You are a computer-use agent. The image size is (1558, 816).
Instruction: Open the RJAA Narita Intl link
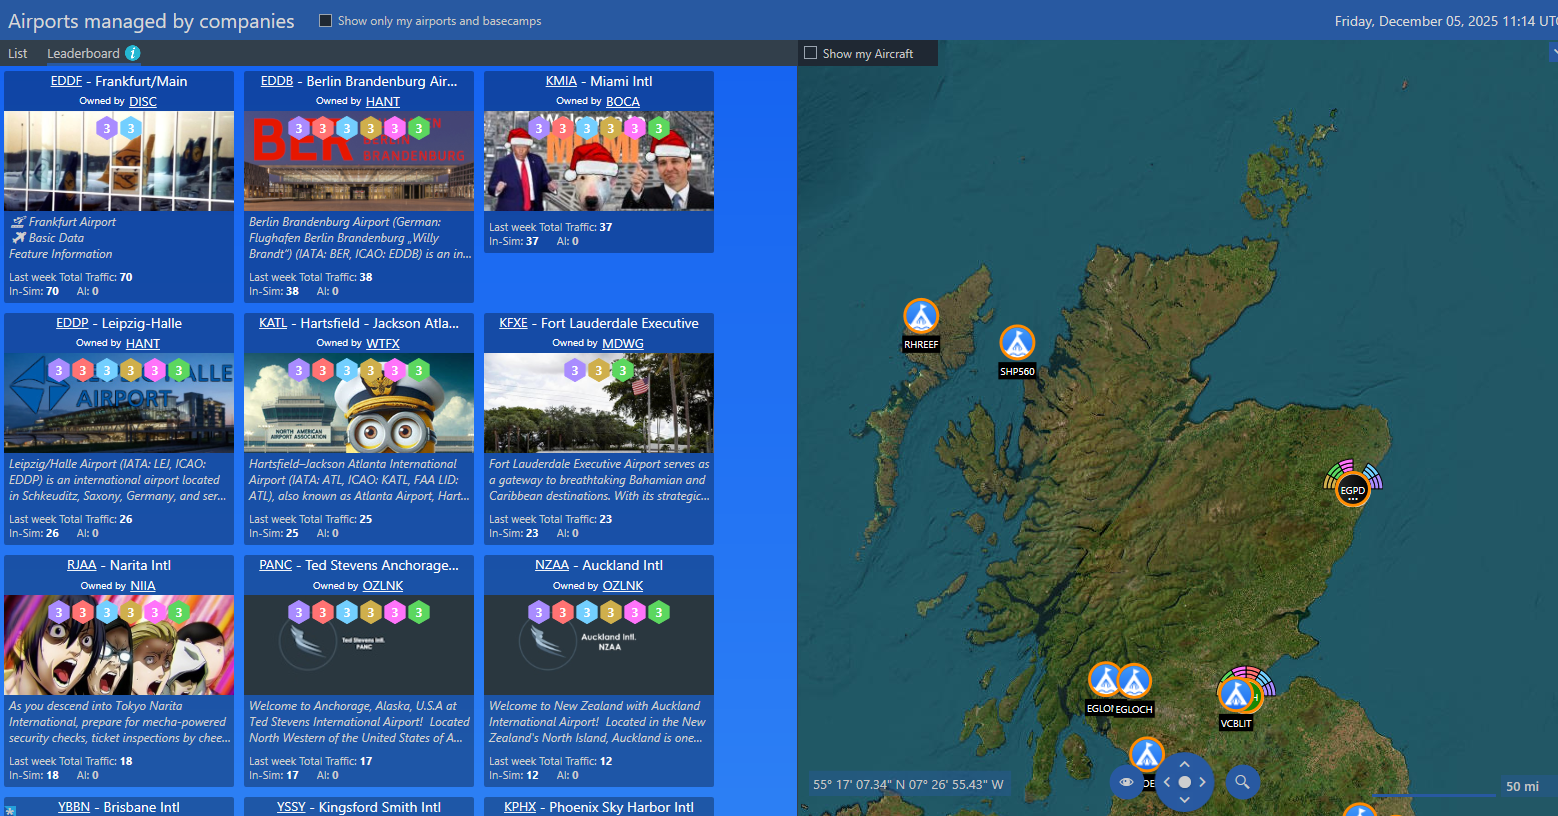tap(82, 565)
